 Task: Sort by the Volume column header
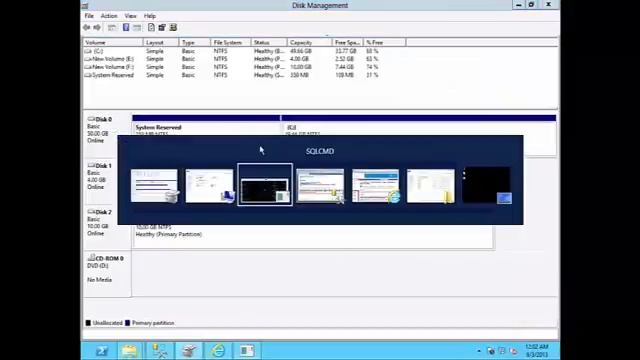click(113, 42)
